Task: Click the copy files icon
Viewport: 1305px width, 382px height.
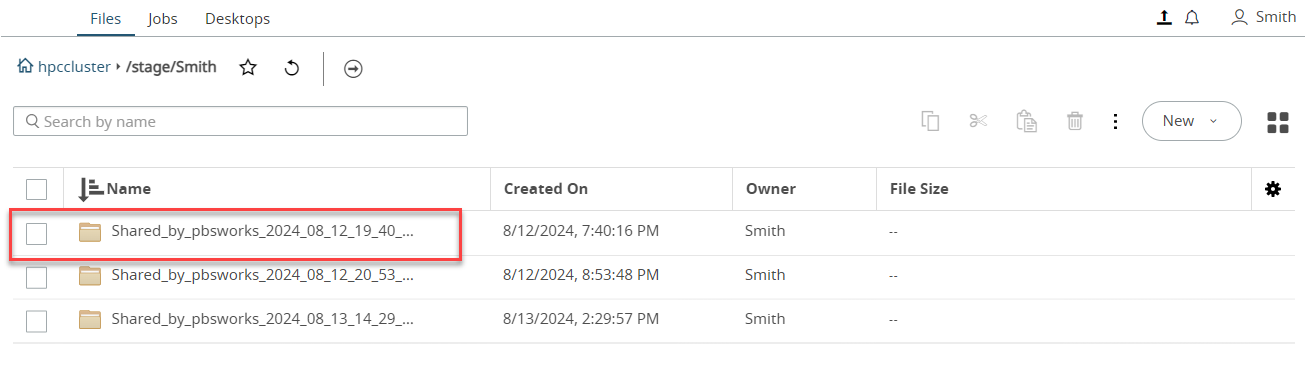Action: point(930,121)
